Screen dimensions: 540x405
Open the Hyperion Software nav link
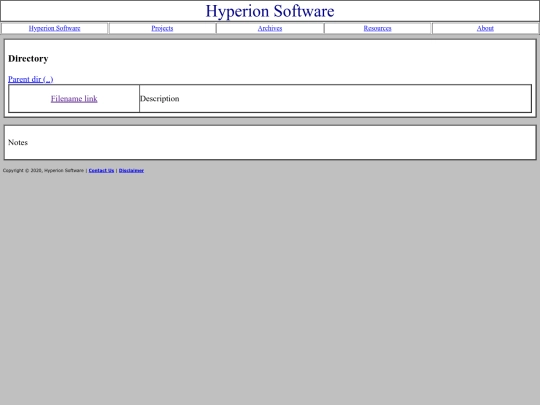click(x=54, y=28)
